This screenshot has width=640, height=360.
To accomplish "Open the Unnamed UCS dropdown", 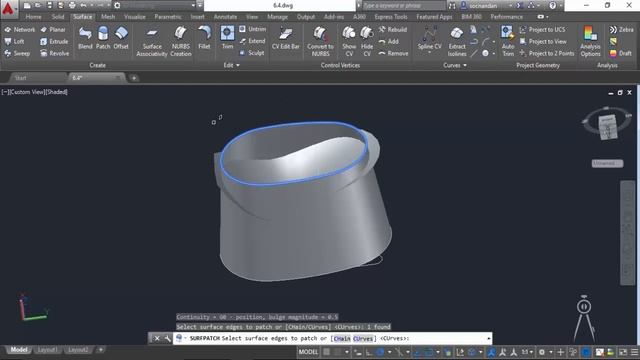I will click(x=607, y=163).
